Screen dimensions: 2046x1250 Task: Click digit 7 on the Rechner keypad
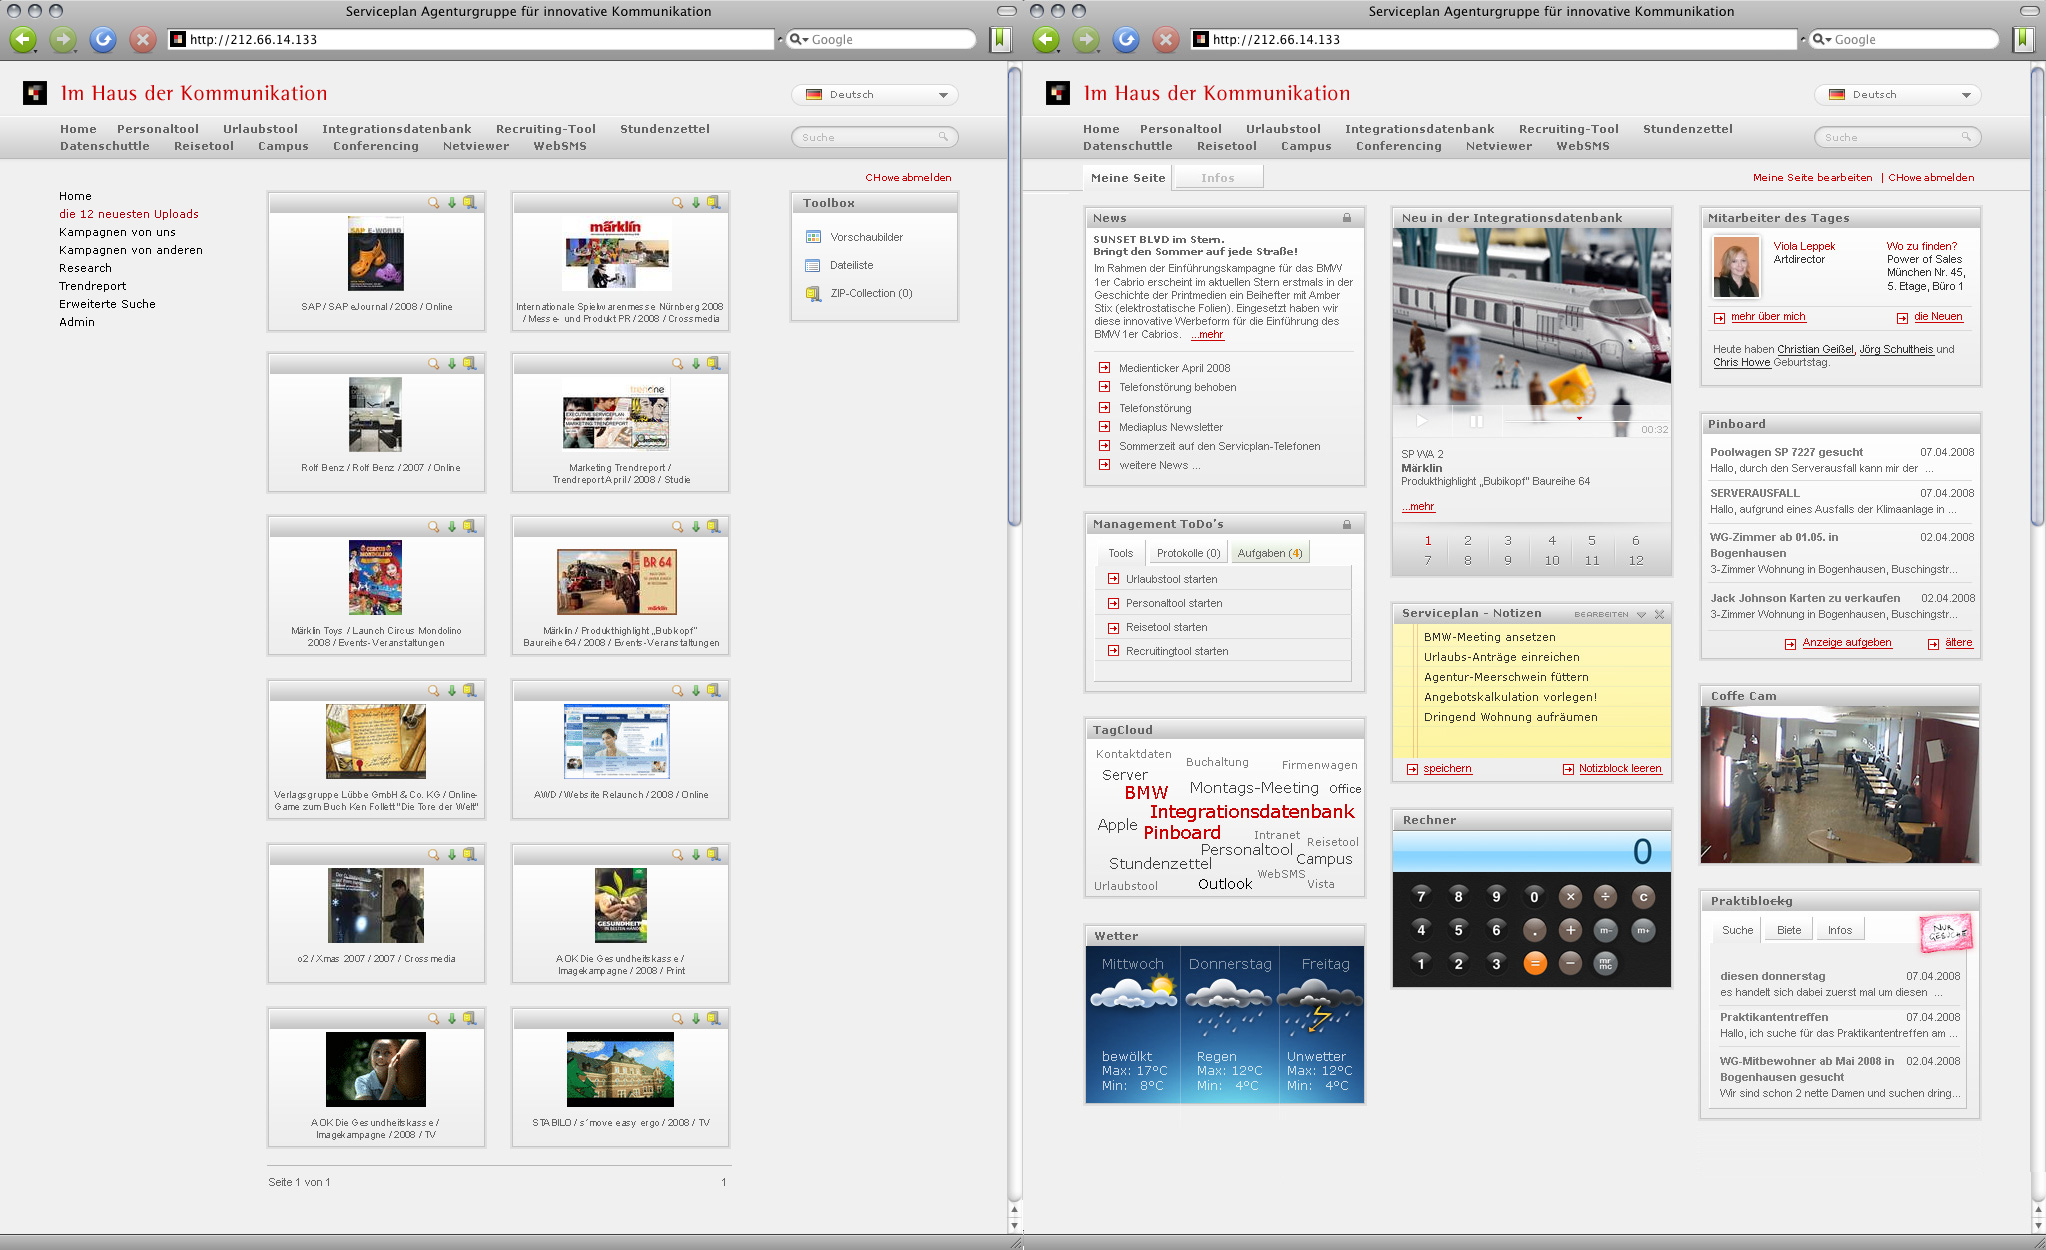click(1421, 897)
